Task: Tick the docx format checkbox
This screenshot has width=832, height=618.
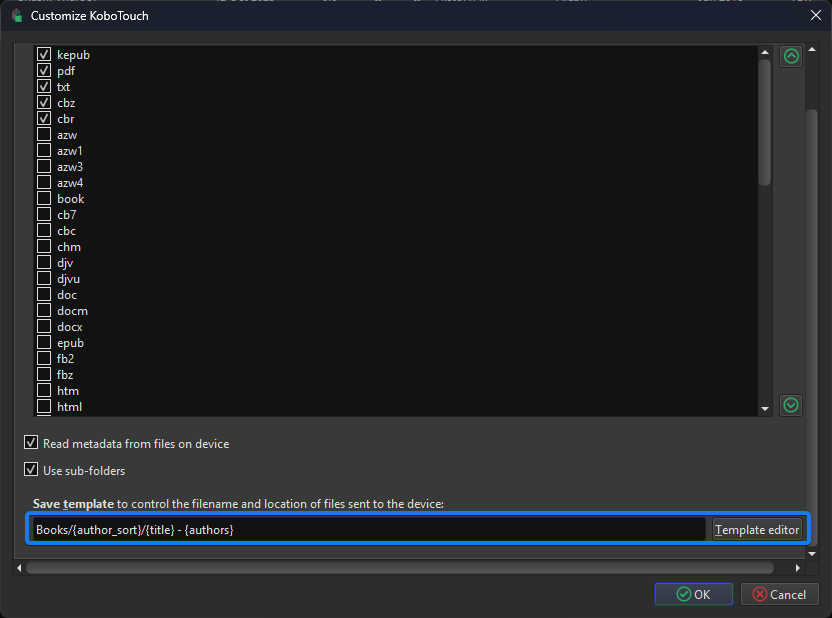Action: coord(44,327)
